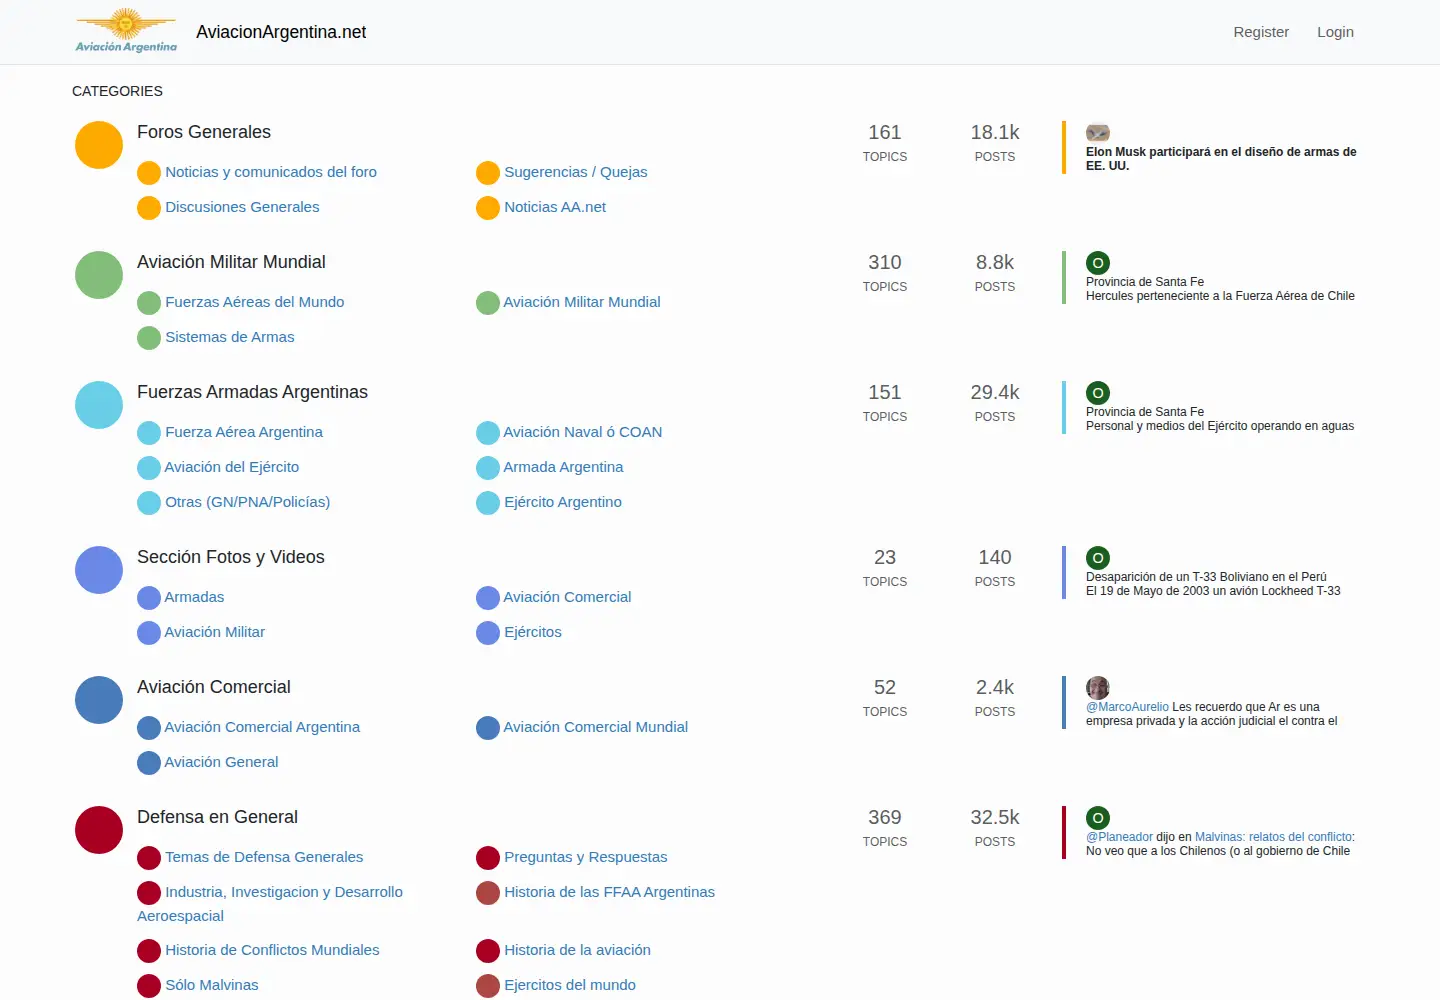Open the Elon Musk armas post title
Screen dimensions: 1440x1000
tap(1221, 159)
